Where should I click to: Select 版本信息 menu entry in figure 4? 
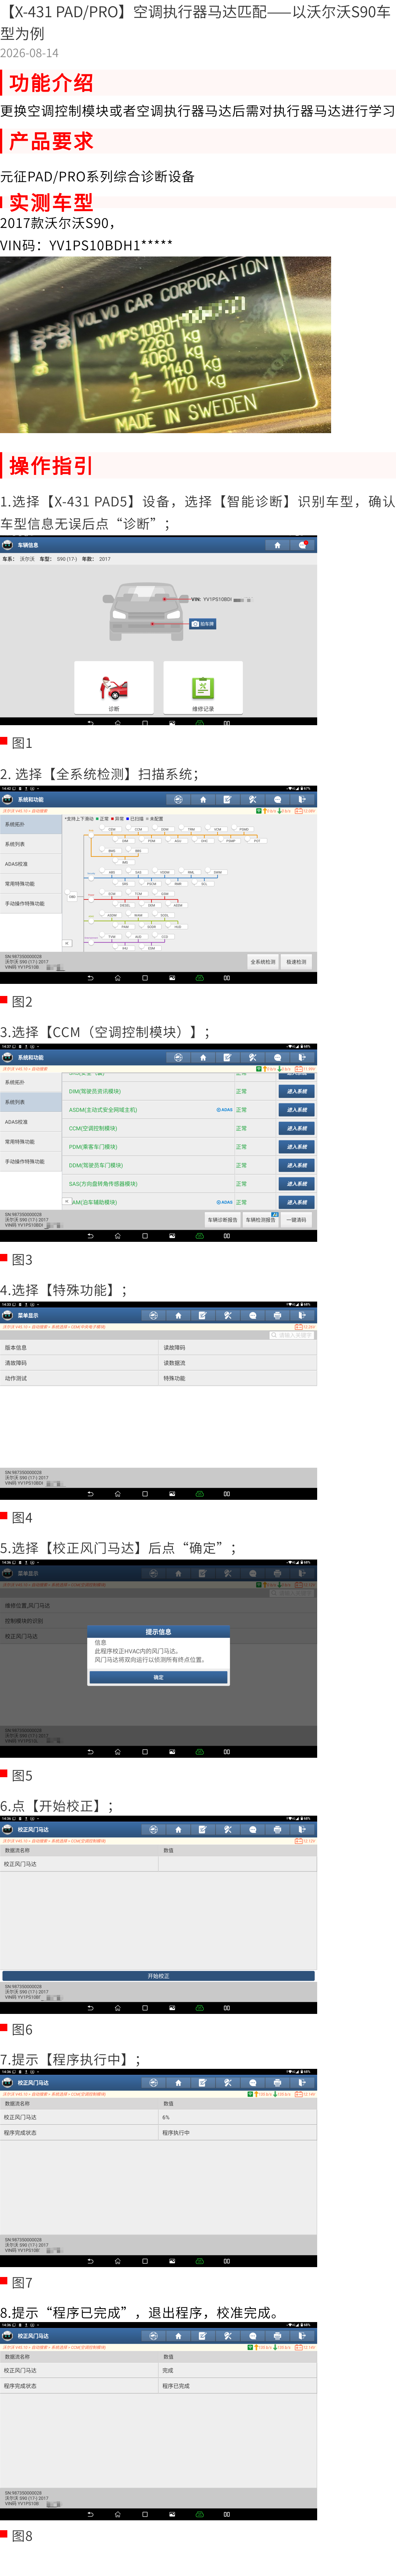click(79, 1348)
